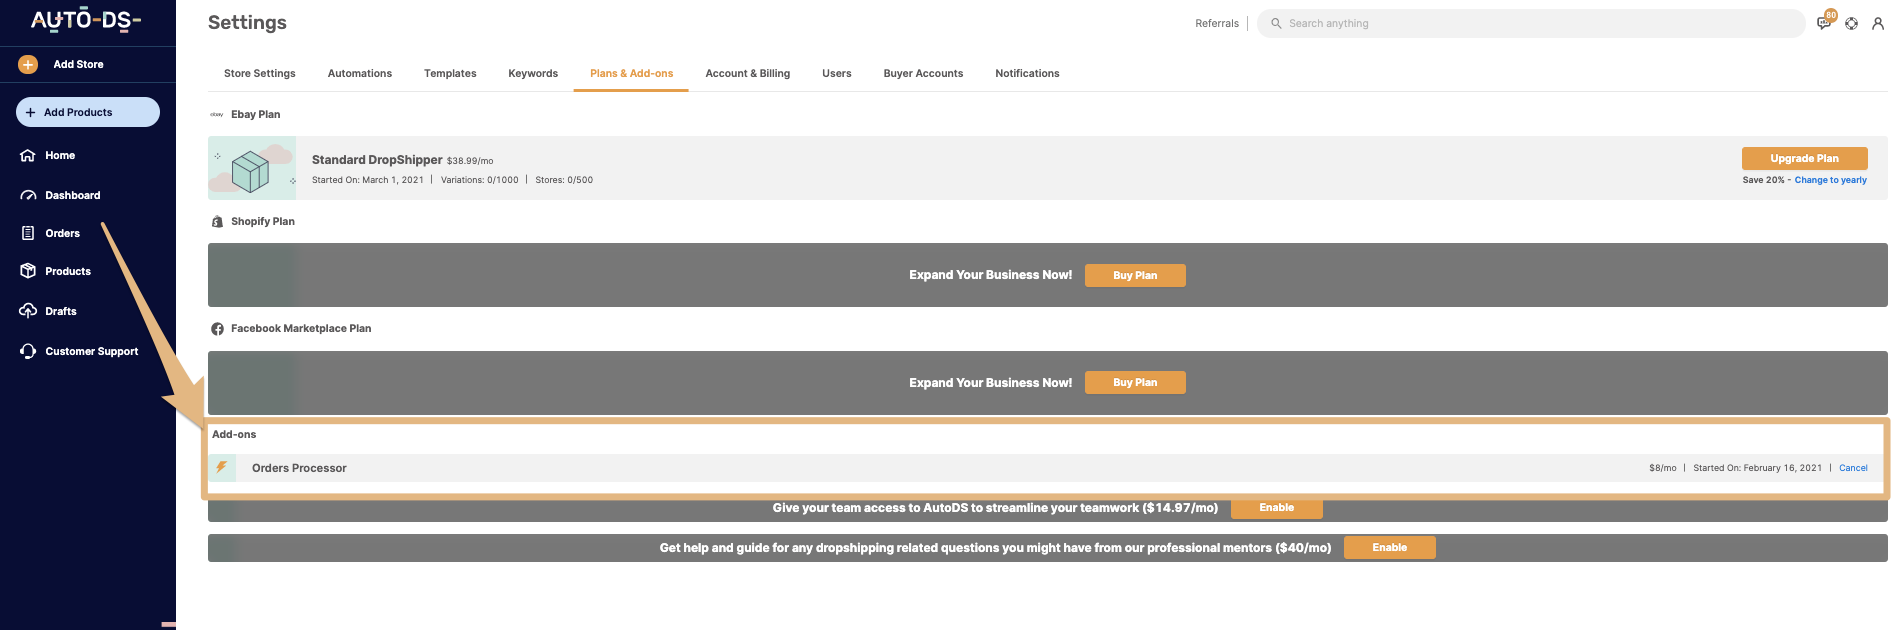
Task: Buy Plan for Facebook Marketplace
Action: tap(1135, 382)
